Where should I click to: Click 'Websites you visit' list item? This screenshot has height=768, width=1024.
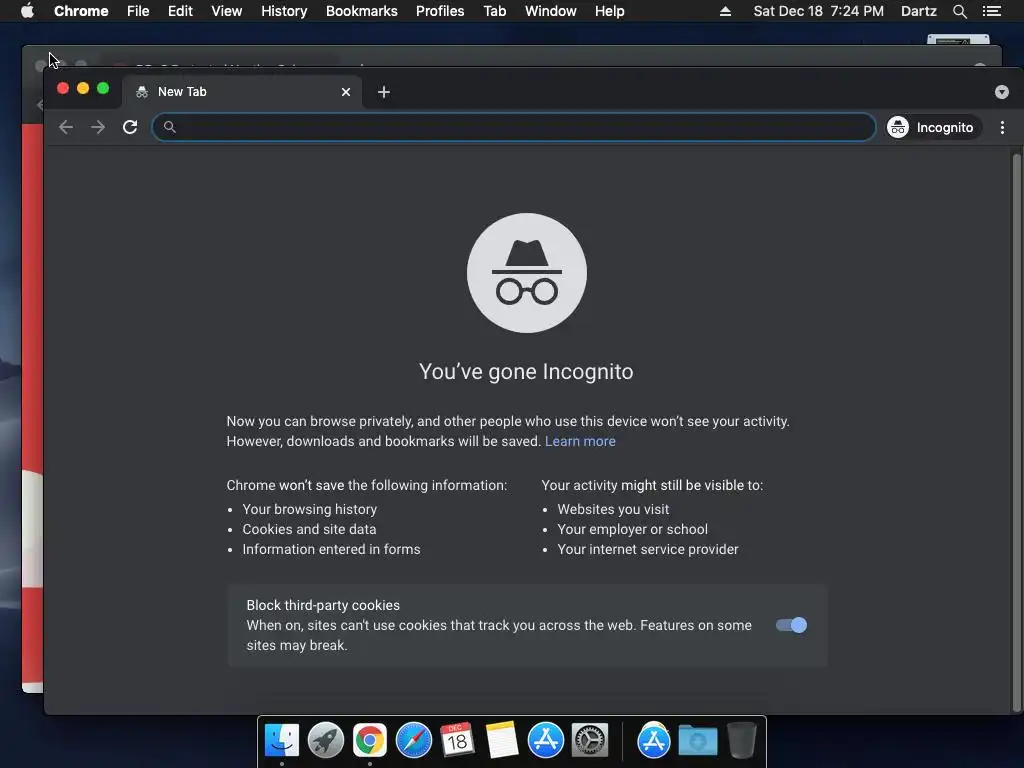613,509
